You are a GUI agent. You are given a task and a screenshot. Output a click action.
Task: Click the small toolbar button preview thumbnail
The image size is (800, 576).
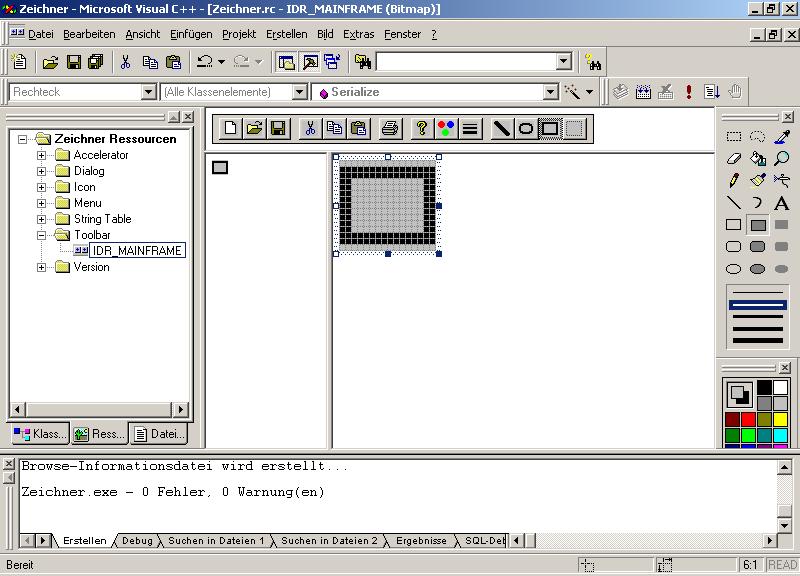220,167
